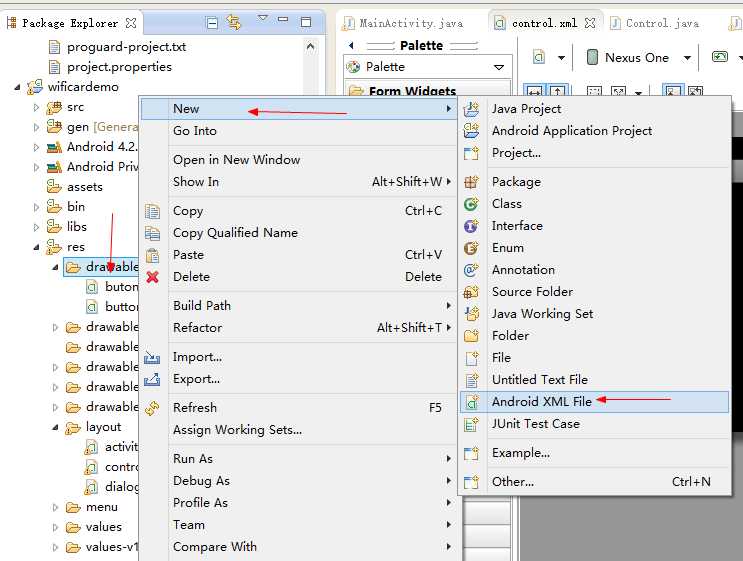This screenshot has height=561, width=743.
Task: Choose Build Path menu entry
Action: pos(299,306)
